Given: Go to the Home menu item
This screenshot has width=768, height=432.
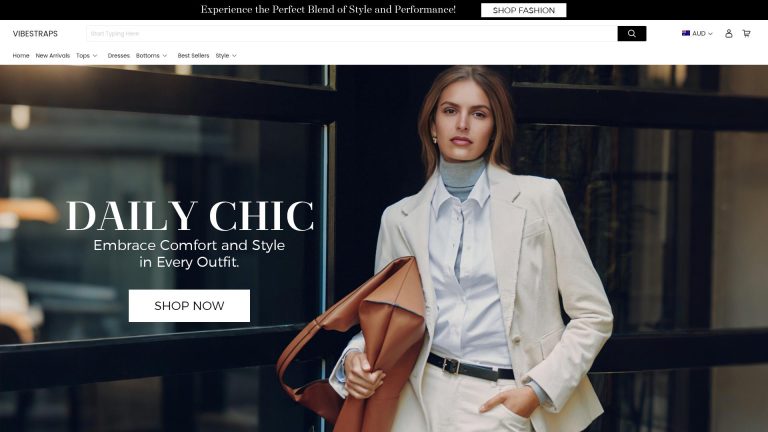Looking at the screenshot, I should coord(21,56).
